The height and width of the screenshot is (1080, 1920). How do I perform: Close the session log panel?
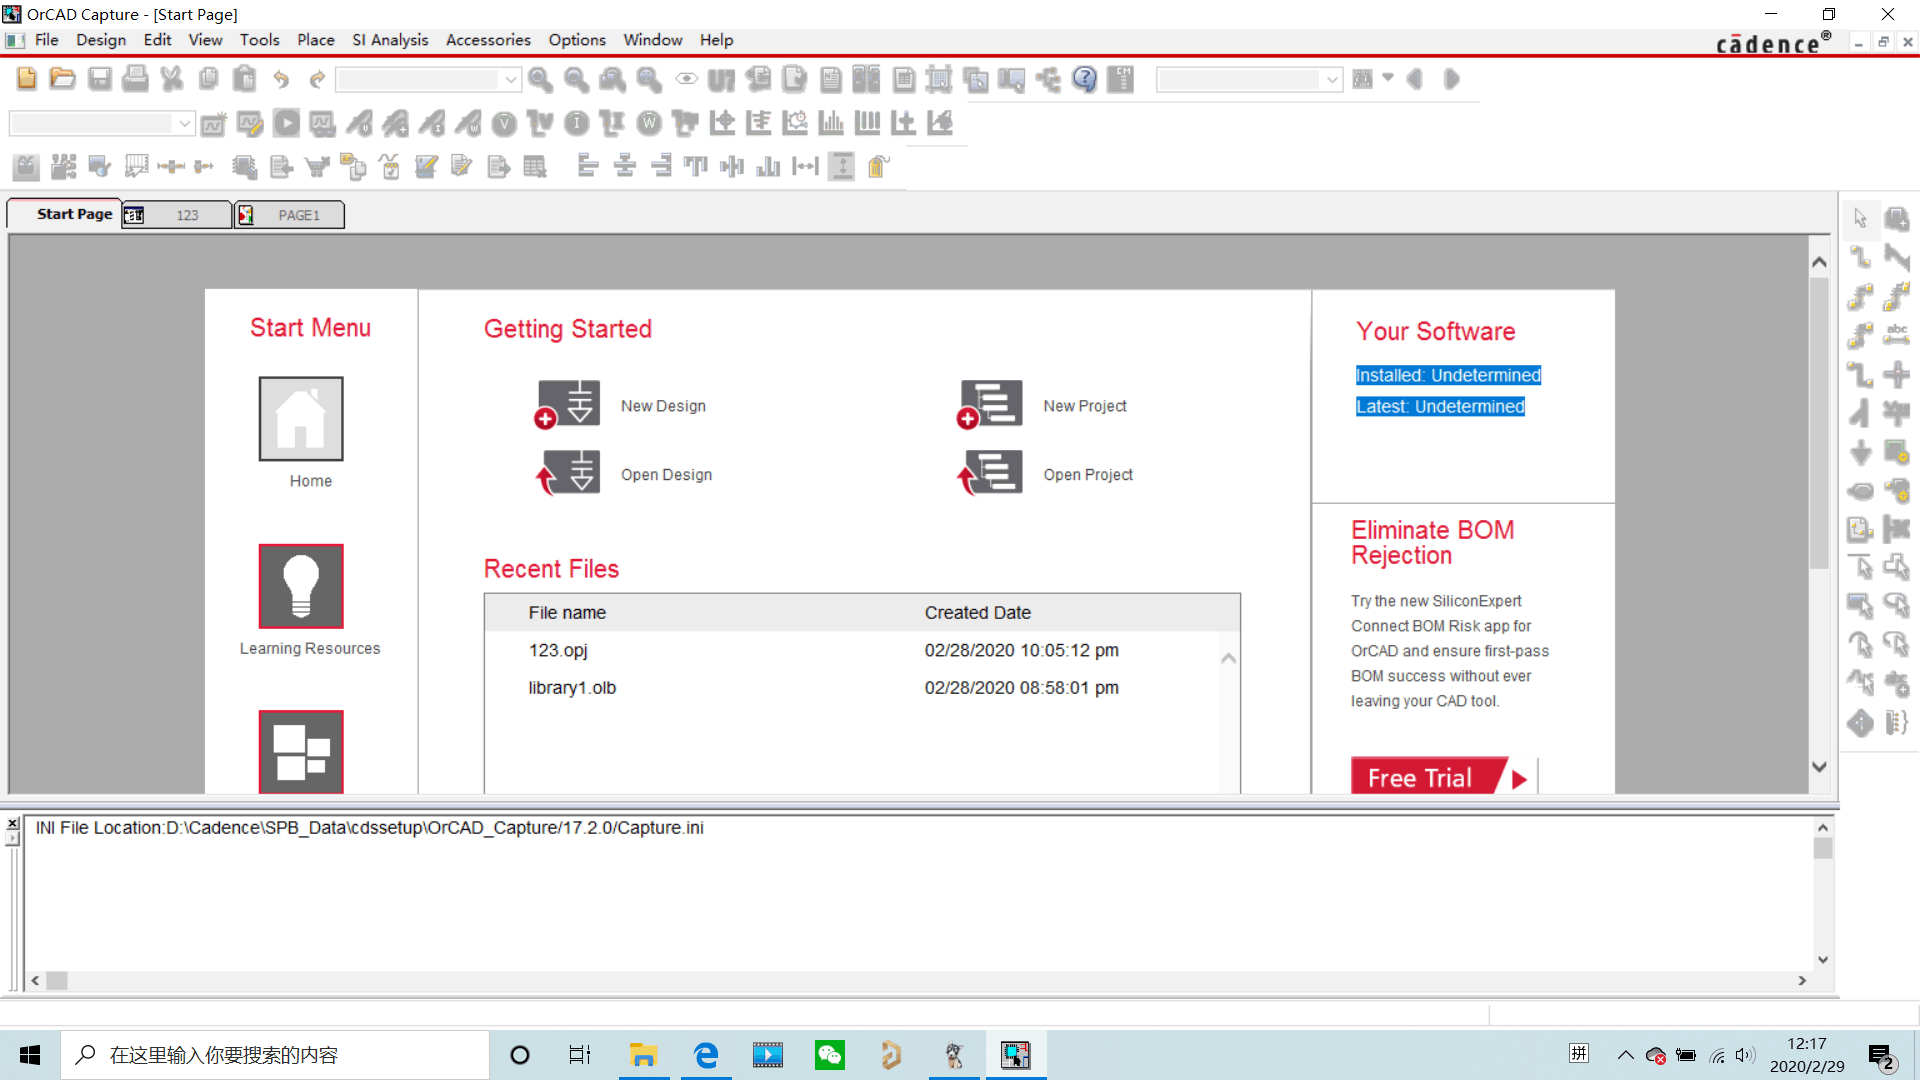click(x=12, y=824)
